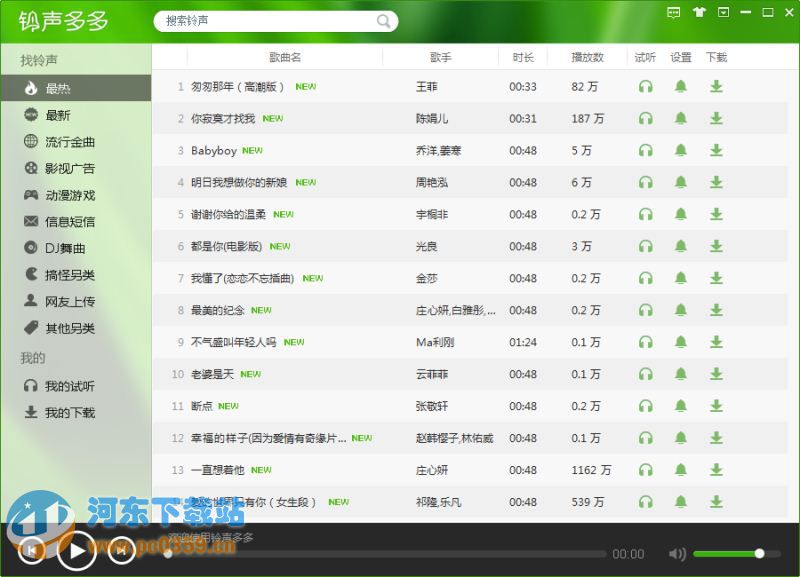Click the search magnifier icon
800x577 pixels.
384,20
